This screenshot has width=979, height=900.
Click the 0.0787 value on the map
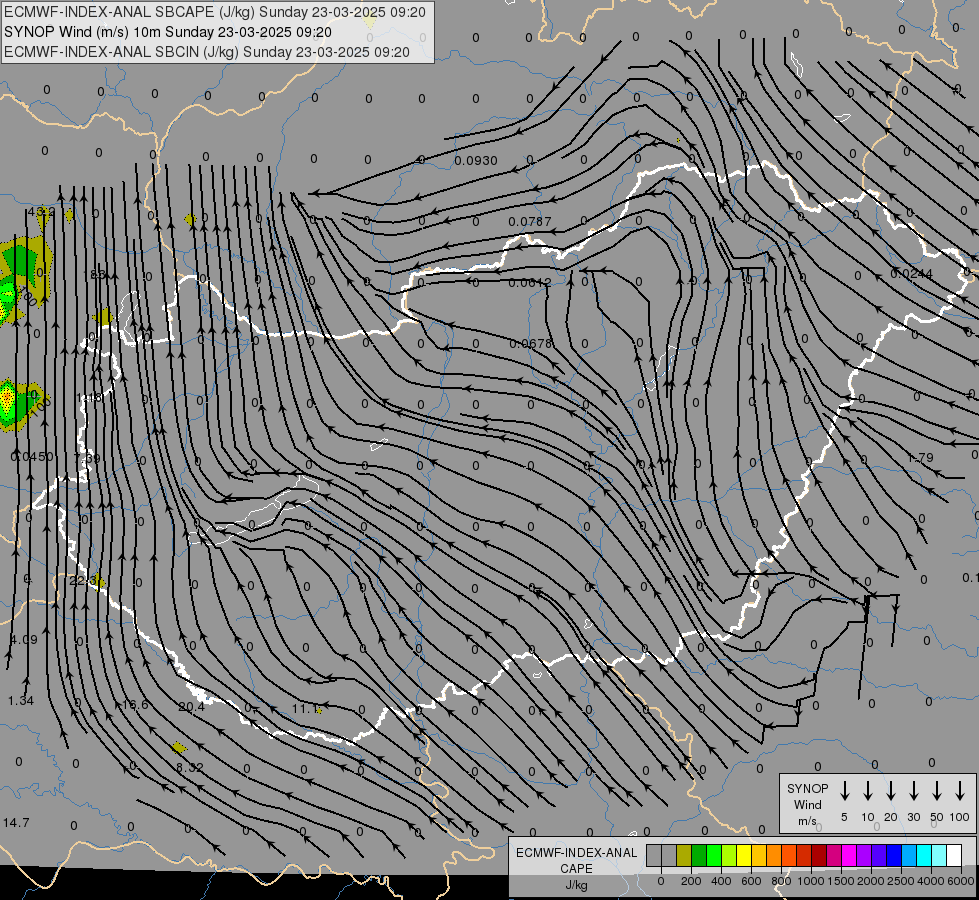click(529, 221)
